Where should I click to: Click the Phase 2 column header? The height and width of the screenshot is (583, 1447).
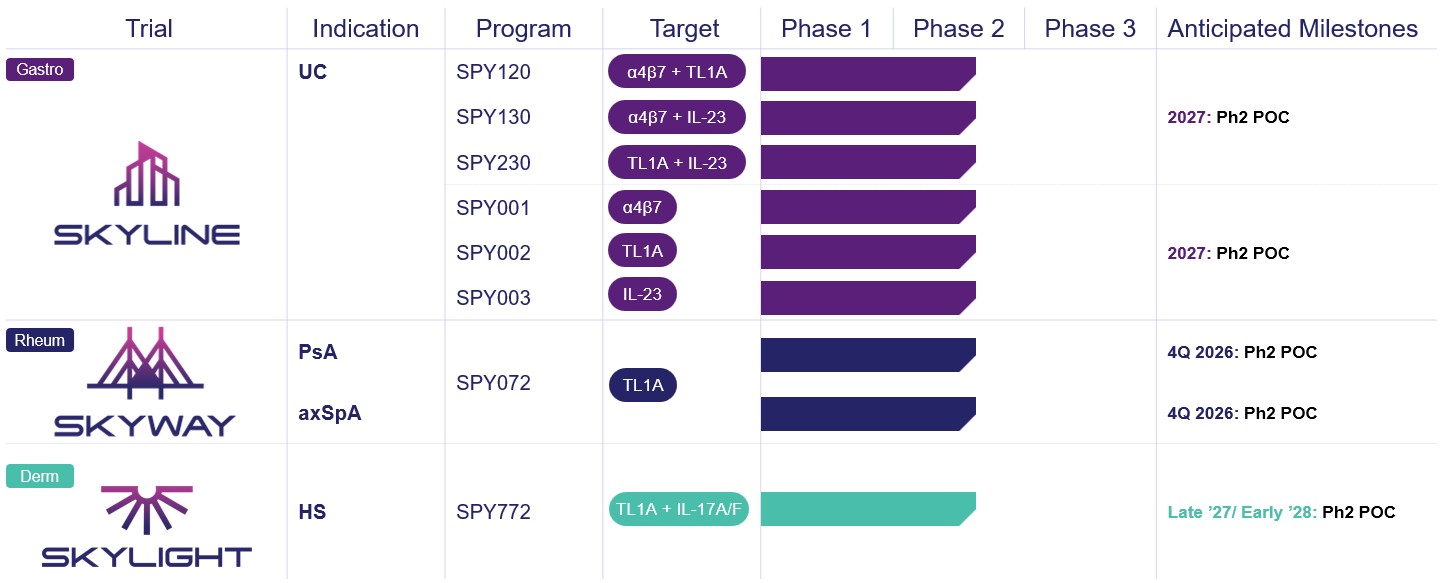point(958,29)
